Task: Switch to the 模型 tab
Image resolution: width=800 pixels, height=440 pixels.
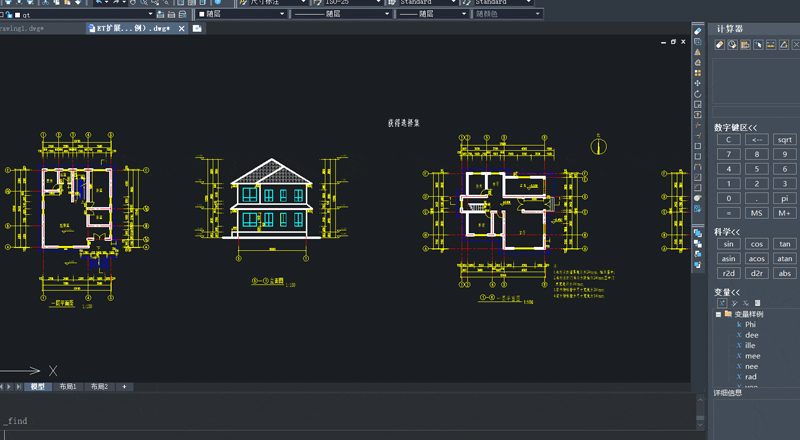Action: tap(38, 387)
